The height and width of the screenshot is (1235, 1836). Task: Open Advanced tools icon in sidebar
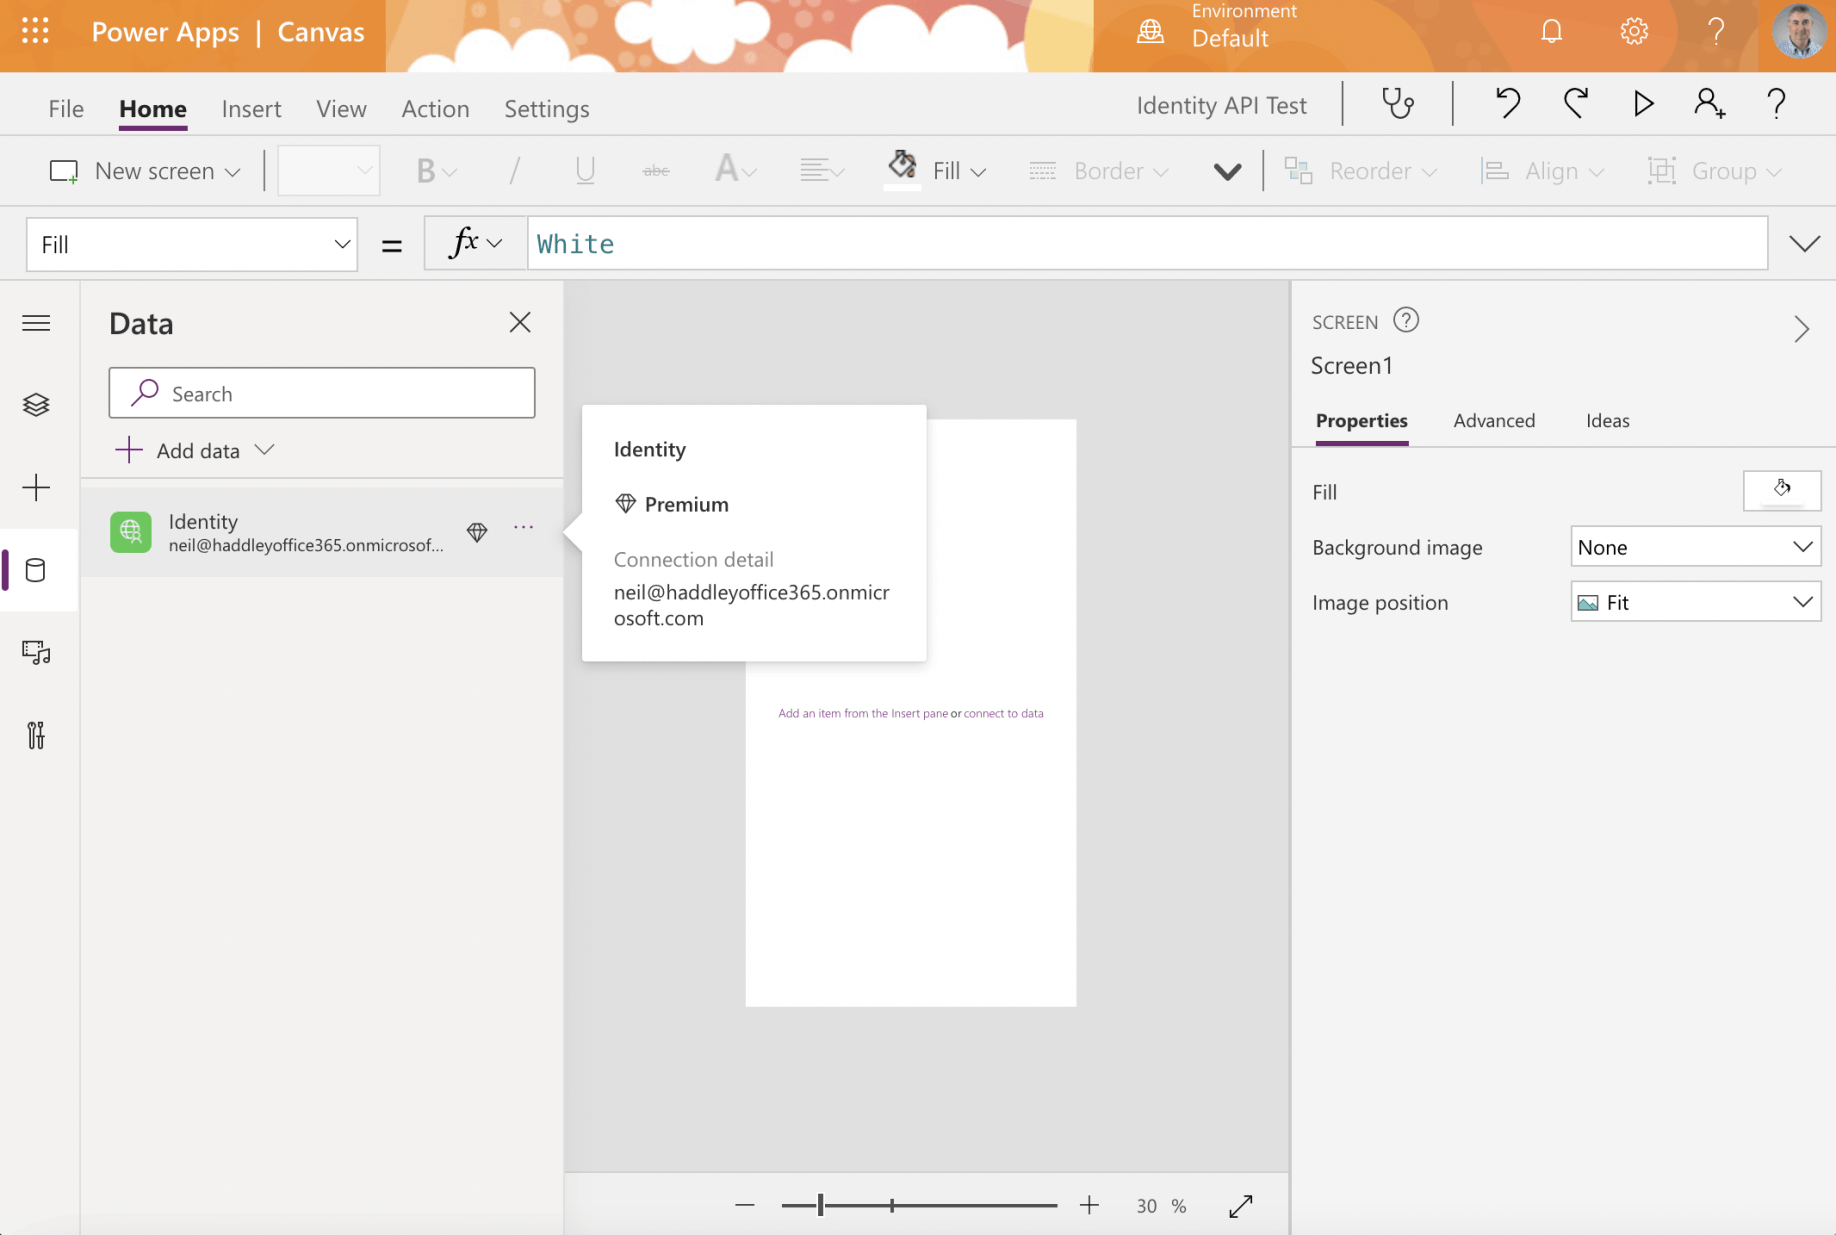[x=37, y=736]
